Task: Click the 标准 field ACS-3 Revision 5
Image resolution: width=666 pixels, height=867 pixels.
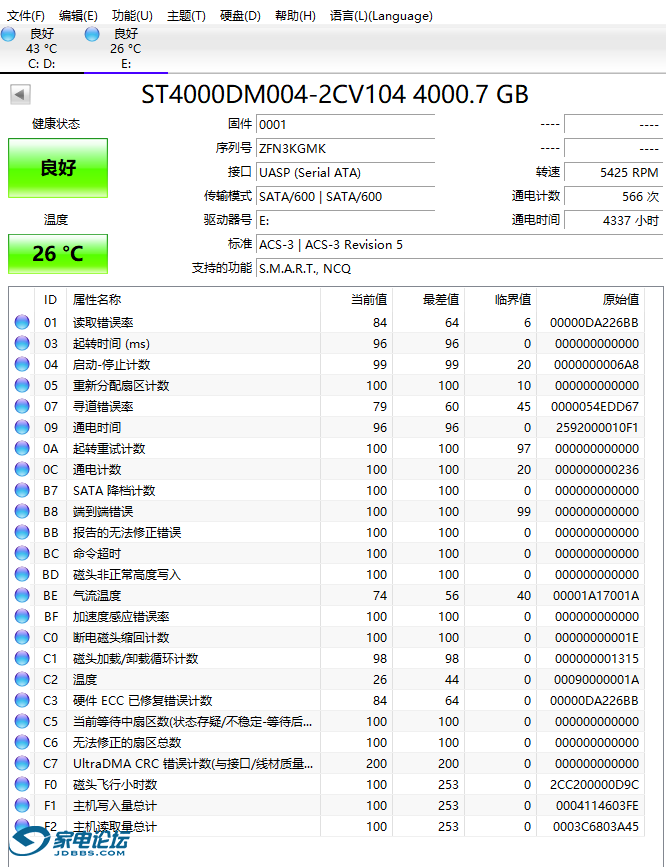Action: pyautogui.click(x=460, y=244)
